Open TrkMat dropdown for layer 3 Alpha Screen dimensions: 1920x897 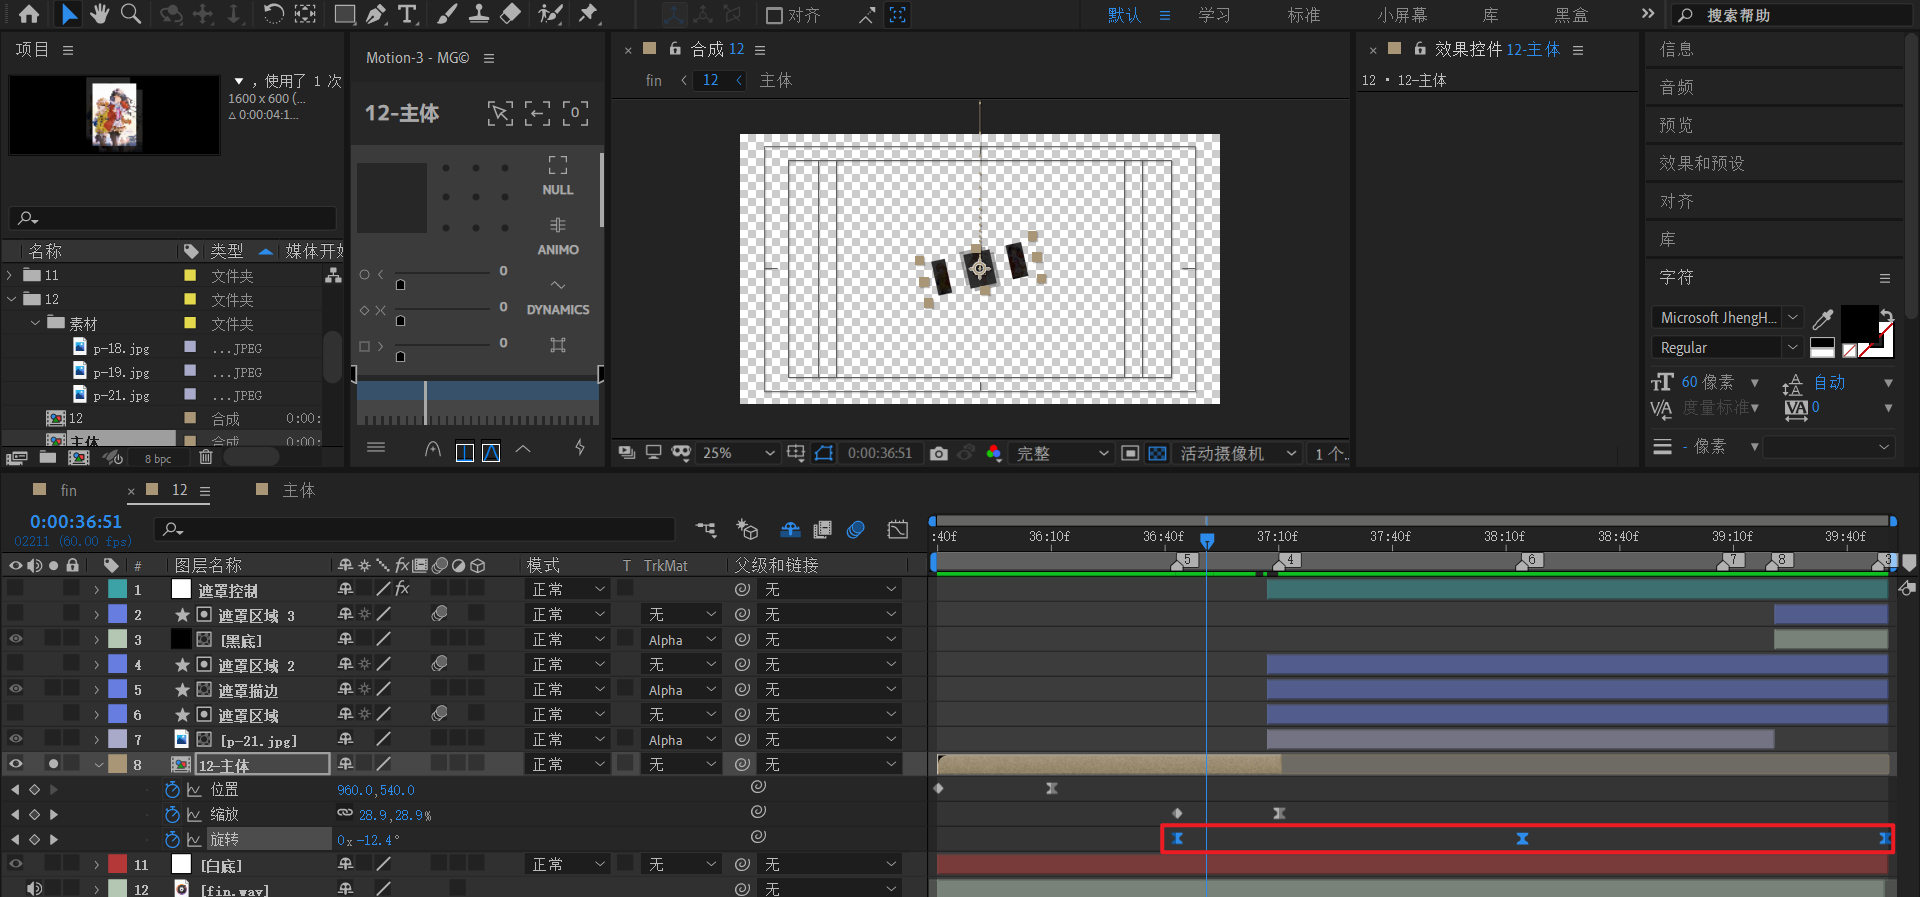click(x=682, y=639)
